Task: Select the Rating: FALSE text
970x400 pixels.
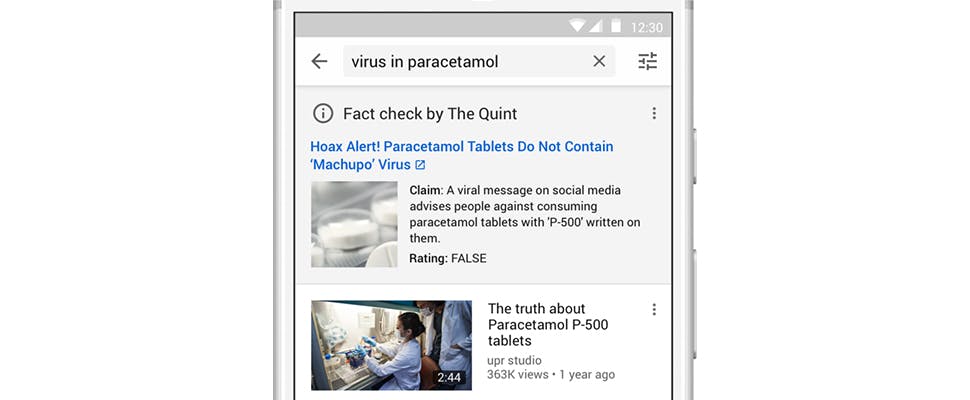Action: click(448, 258)
